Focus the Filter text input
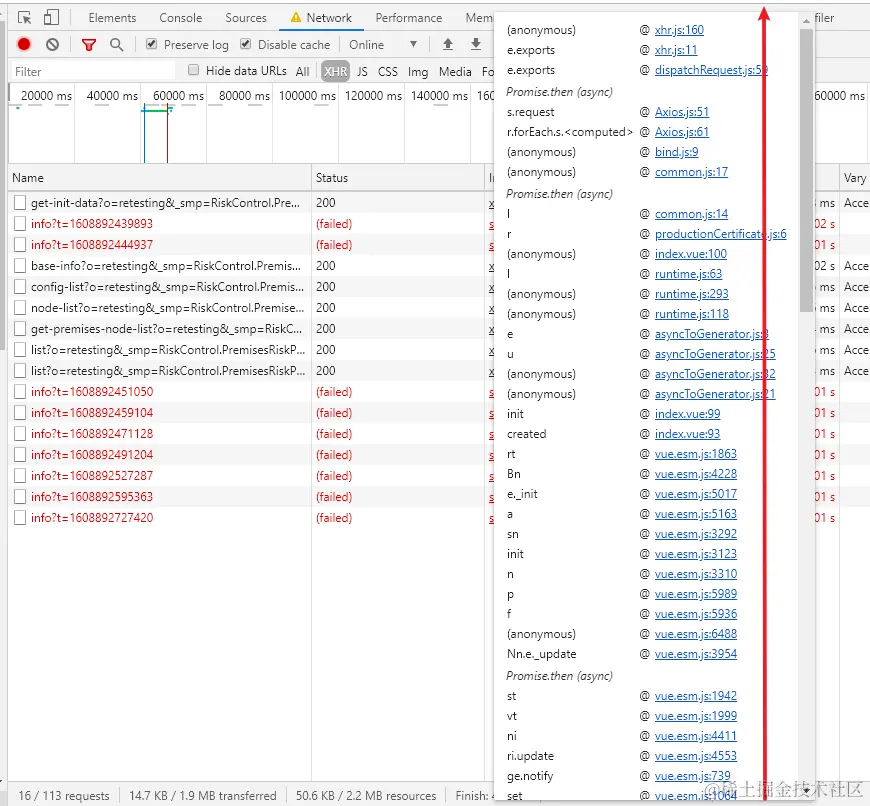The image size is (870, 806). [x=93, y=72]
